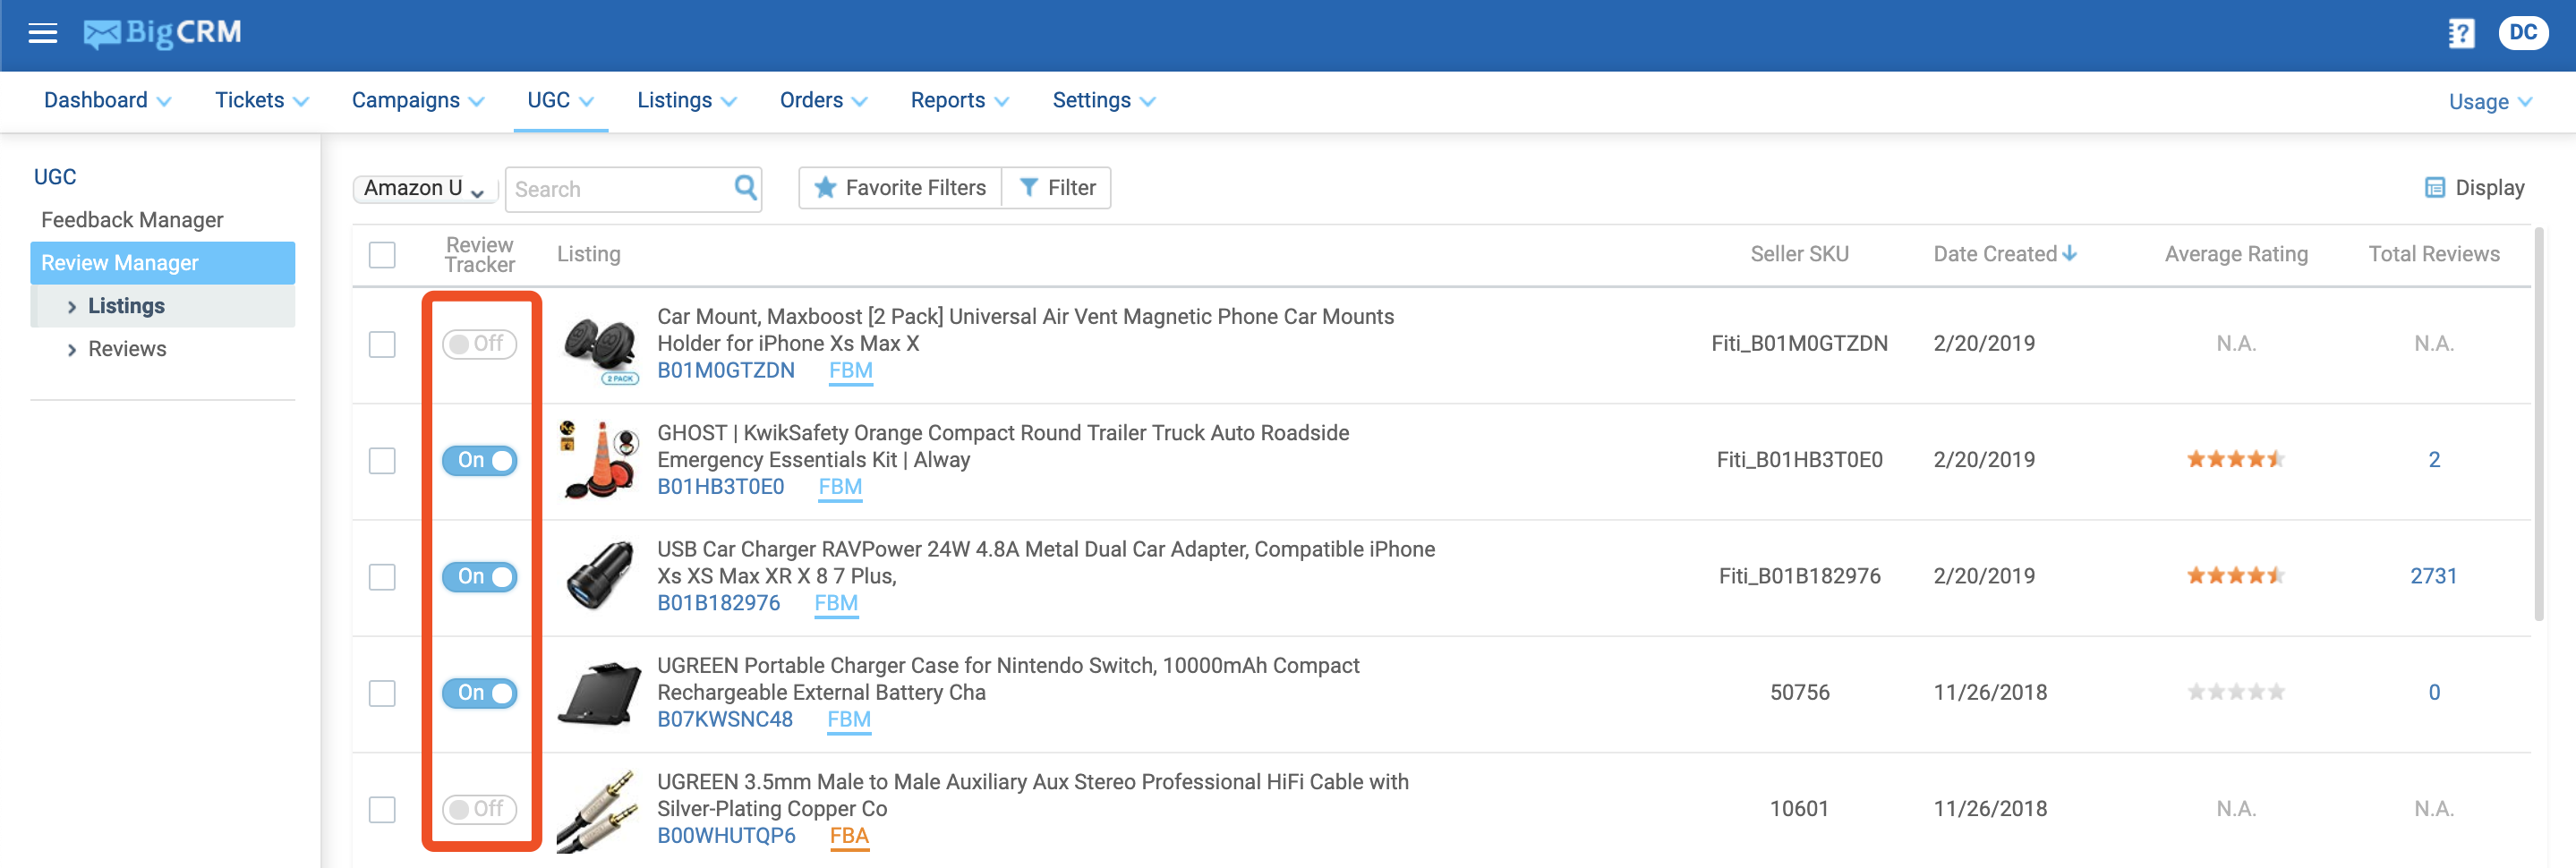This screenshot has width=2576, height=868.
Task: Open total reviews count 2
Action: point(2434,460)
